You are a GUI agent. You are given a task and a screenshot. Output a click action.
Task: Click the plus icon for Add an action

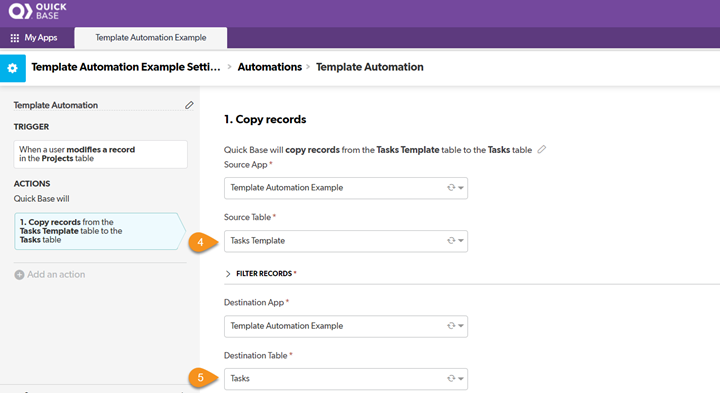point(19,275)
